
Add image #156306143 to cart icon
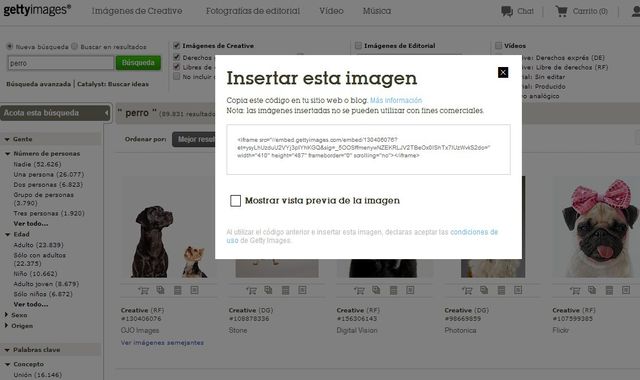tap(359, 291)
